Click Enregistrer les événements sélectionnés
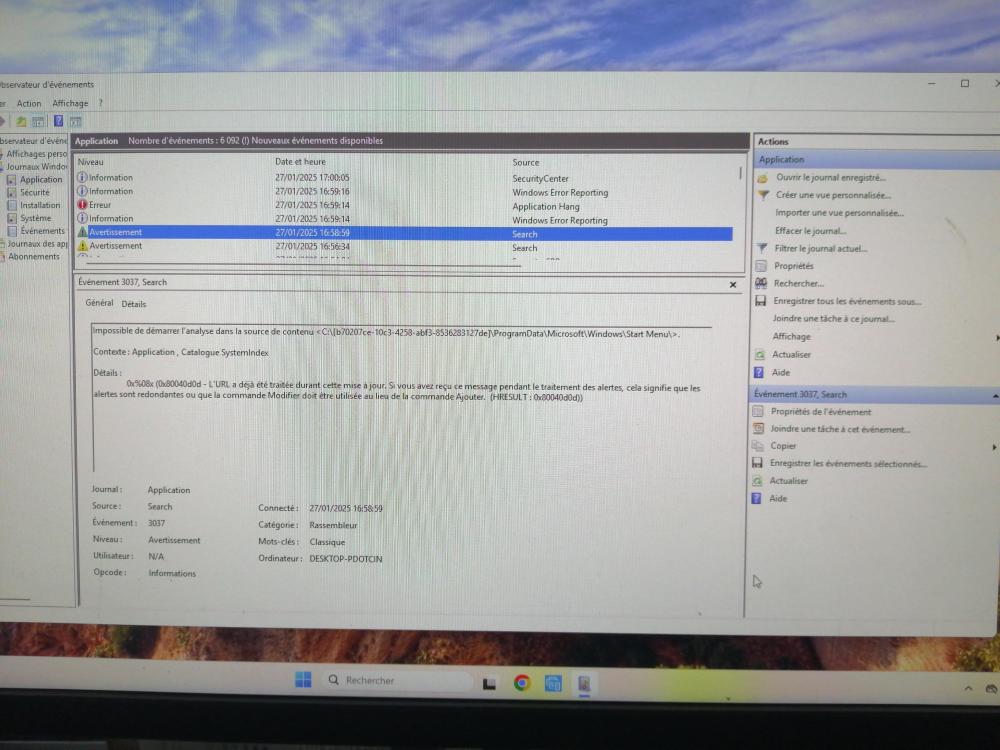Image resolution: width=1000 pixels, height=750 pixels. (848, 464)
